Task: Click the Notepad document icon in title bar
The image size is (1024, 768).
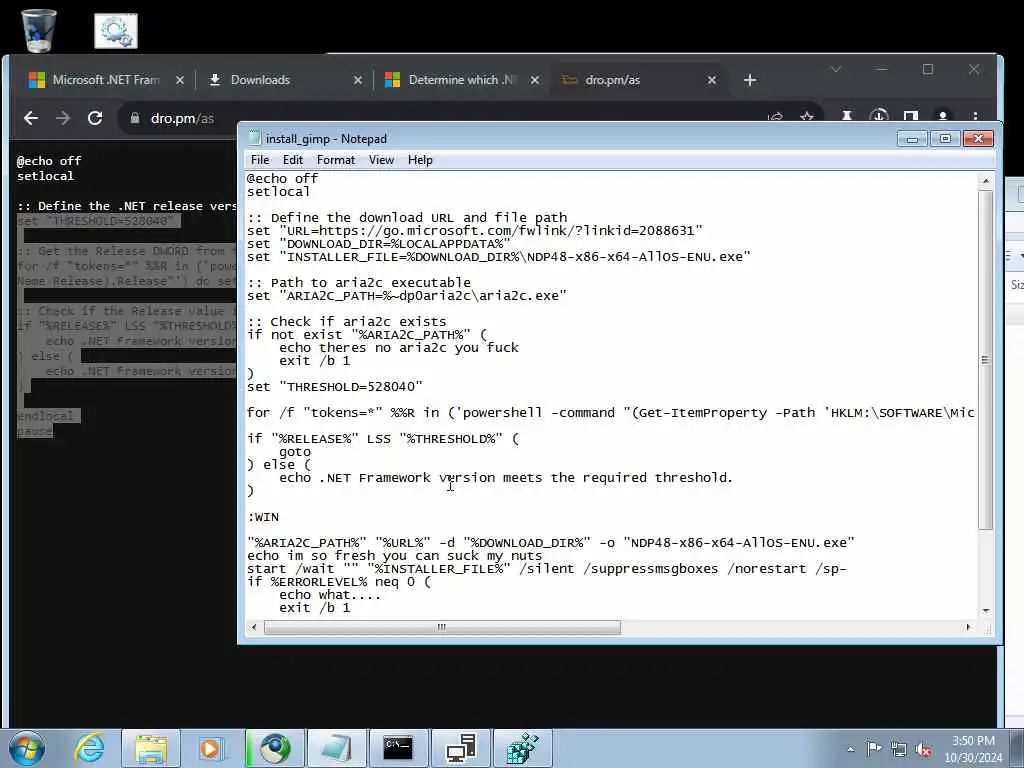Action: [x=254, y=138]
